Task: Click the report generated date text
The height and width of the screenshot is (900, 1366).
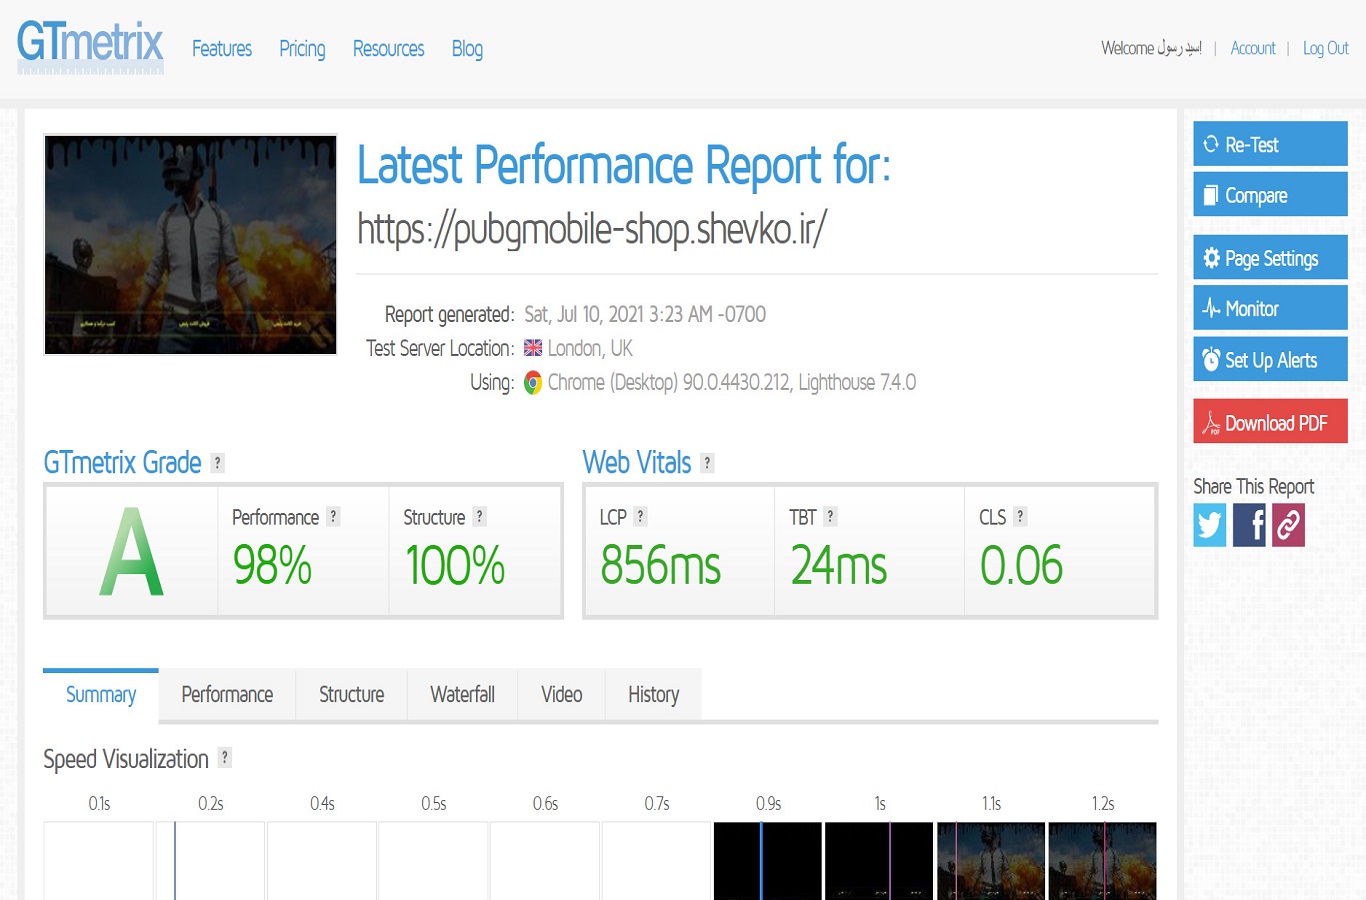Action: coord(645,314)
